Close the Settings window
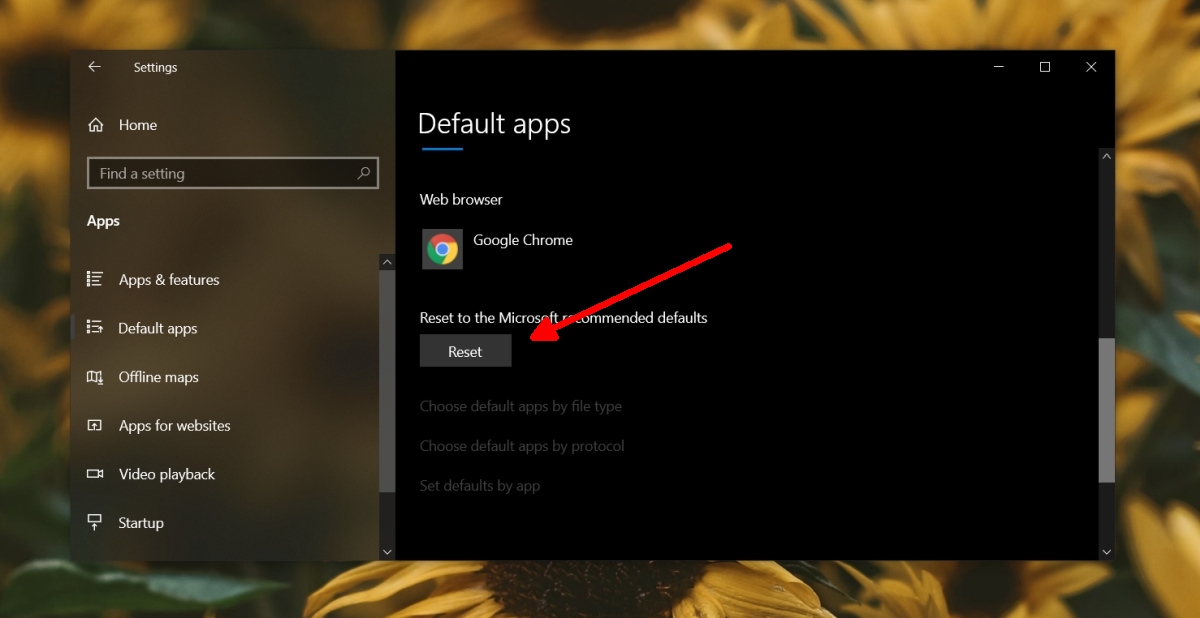The image size is (1200, 618). (x=1091, y=67)
